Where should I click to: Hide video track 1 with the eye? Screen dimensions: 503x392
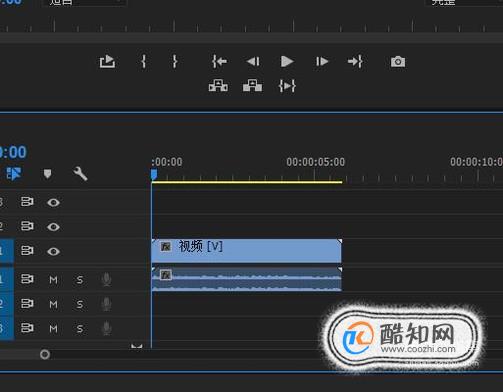pos(53,251)
